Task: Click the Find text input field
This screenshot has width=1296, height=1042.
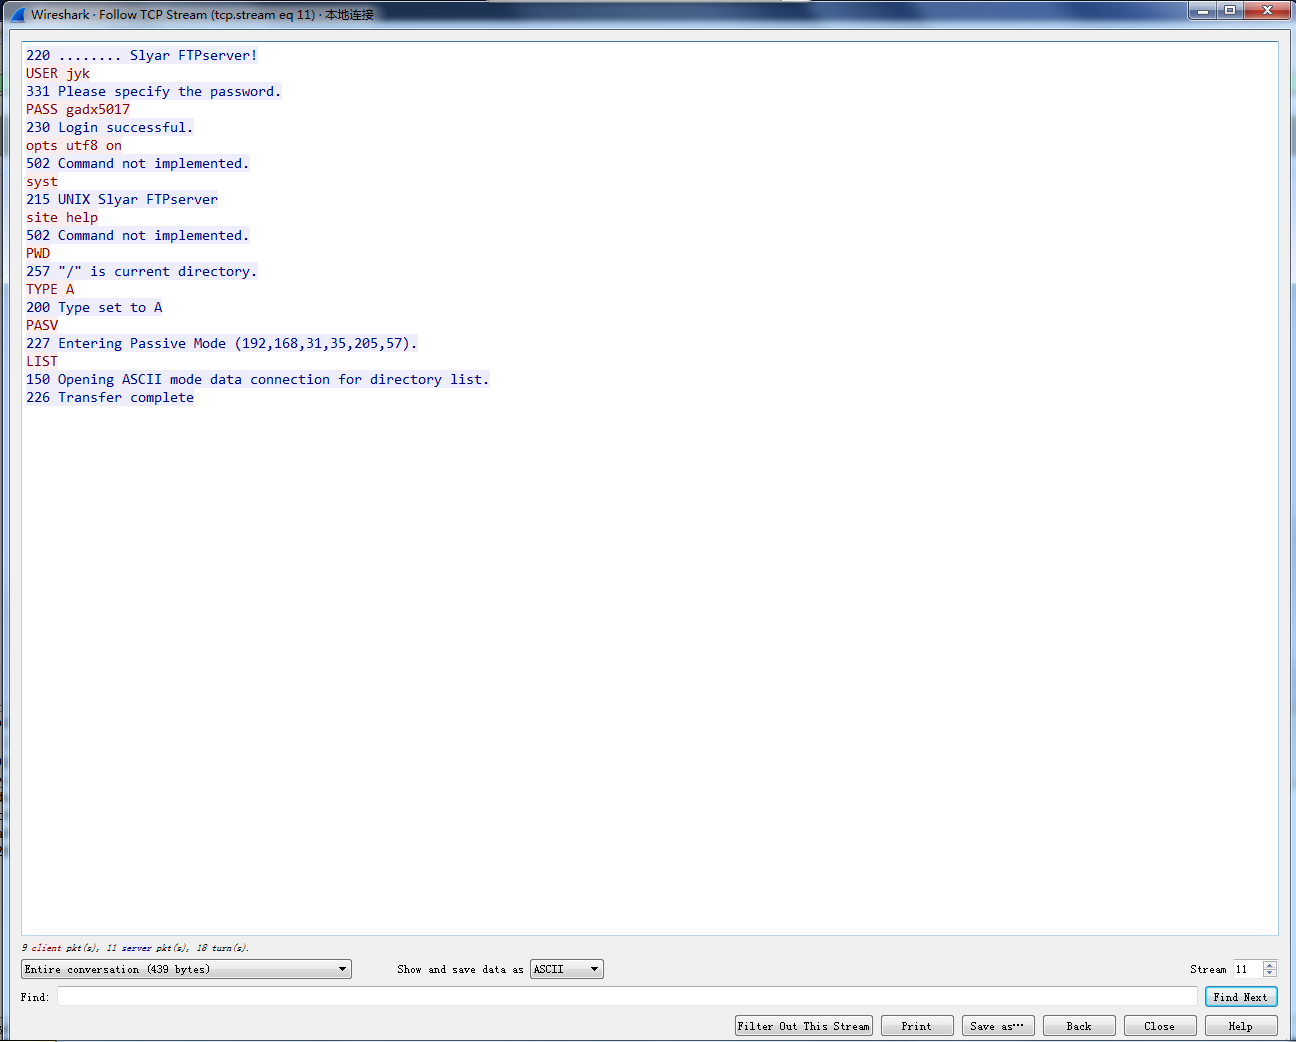Action: [627, 997]
